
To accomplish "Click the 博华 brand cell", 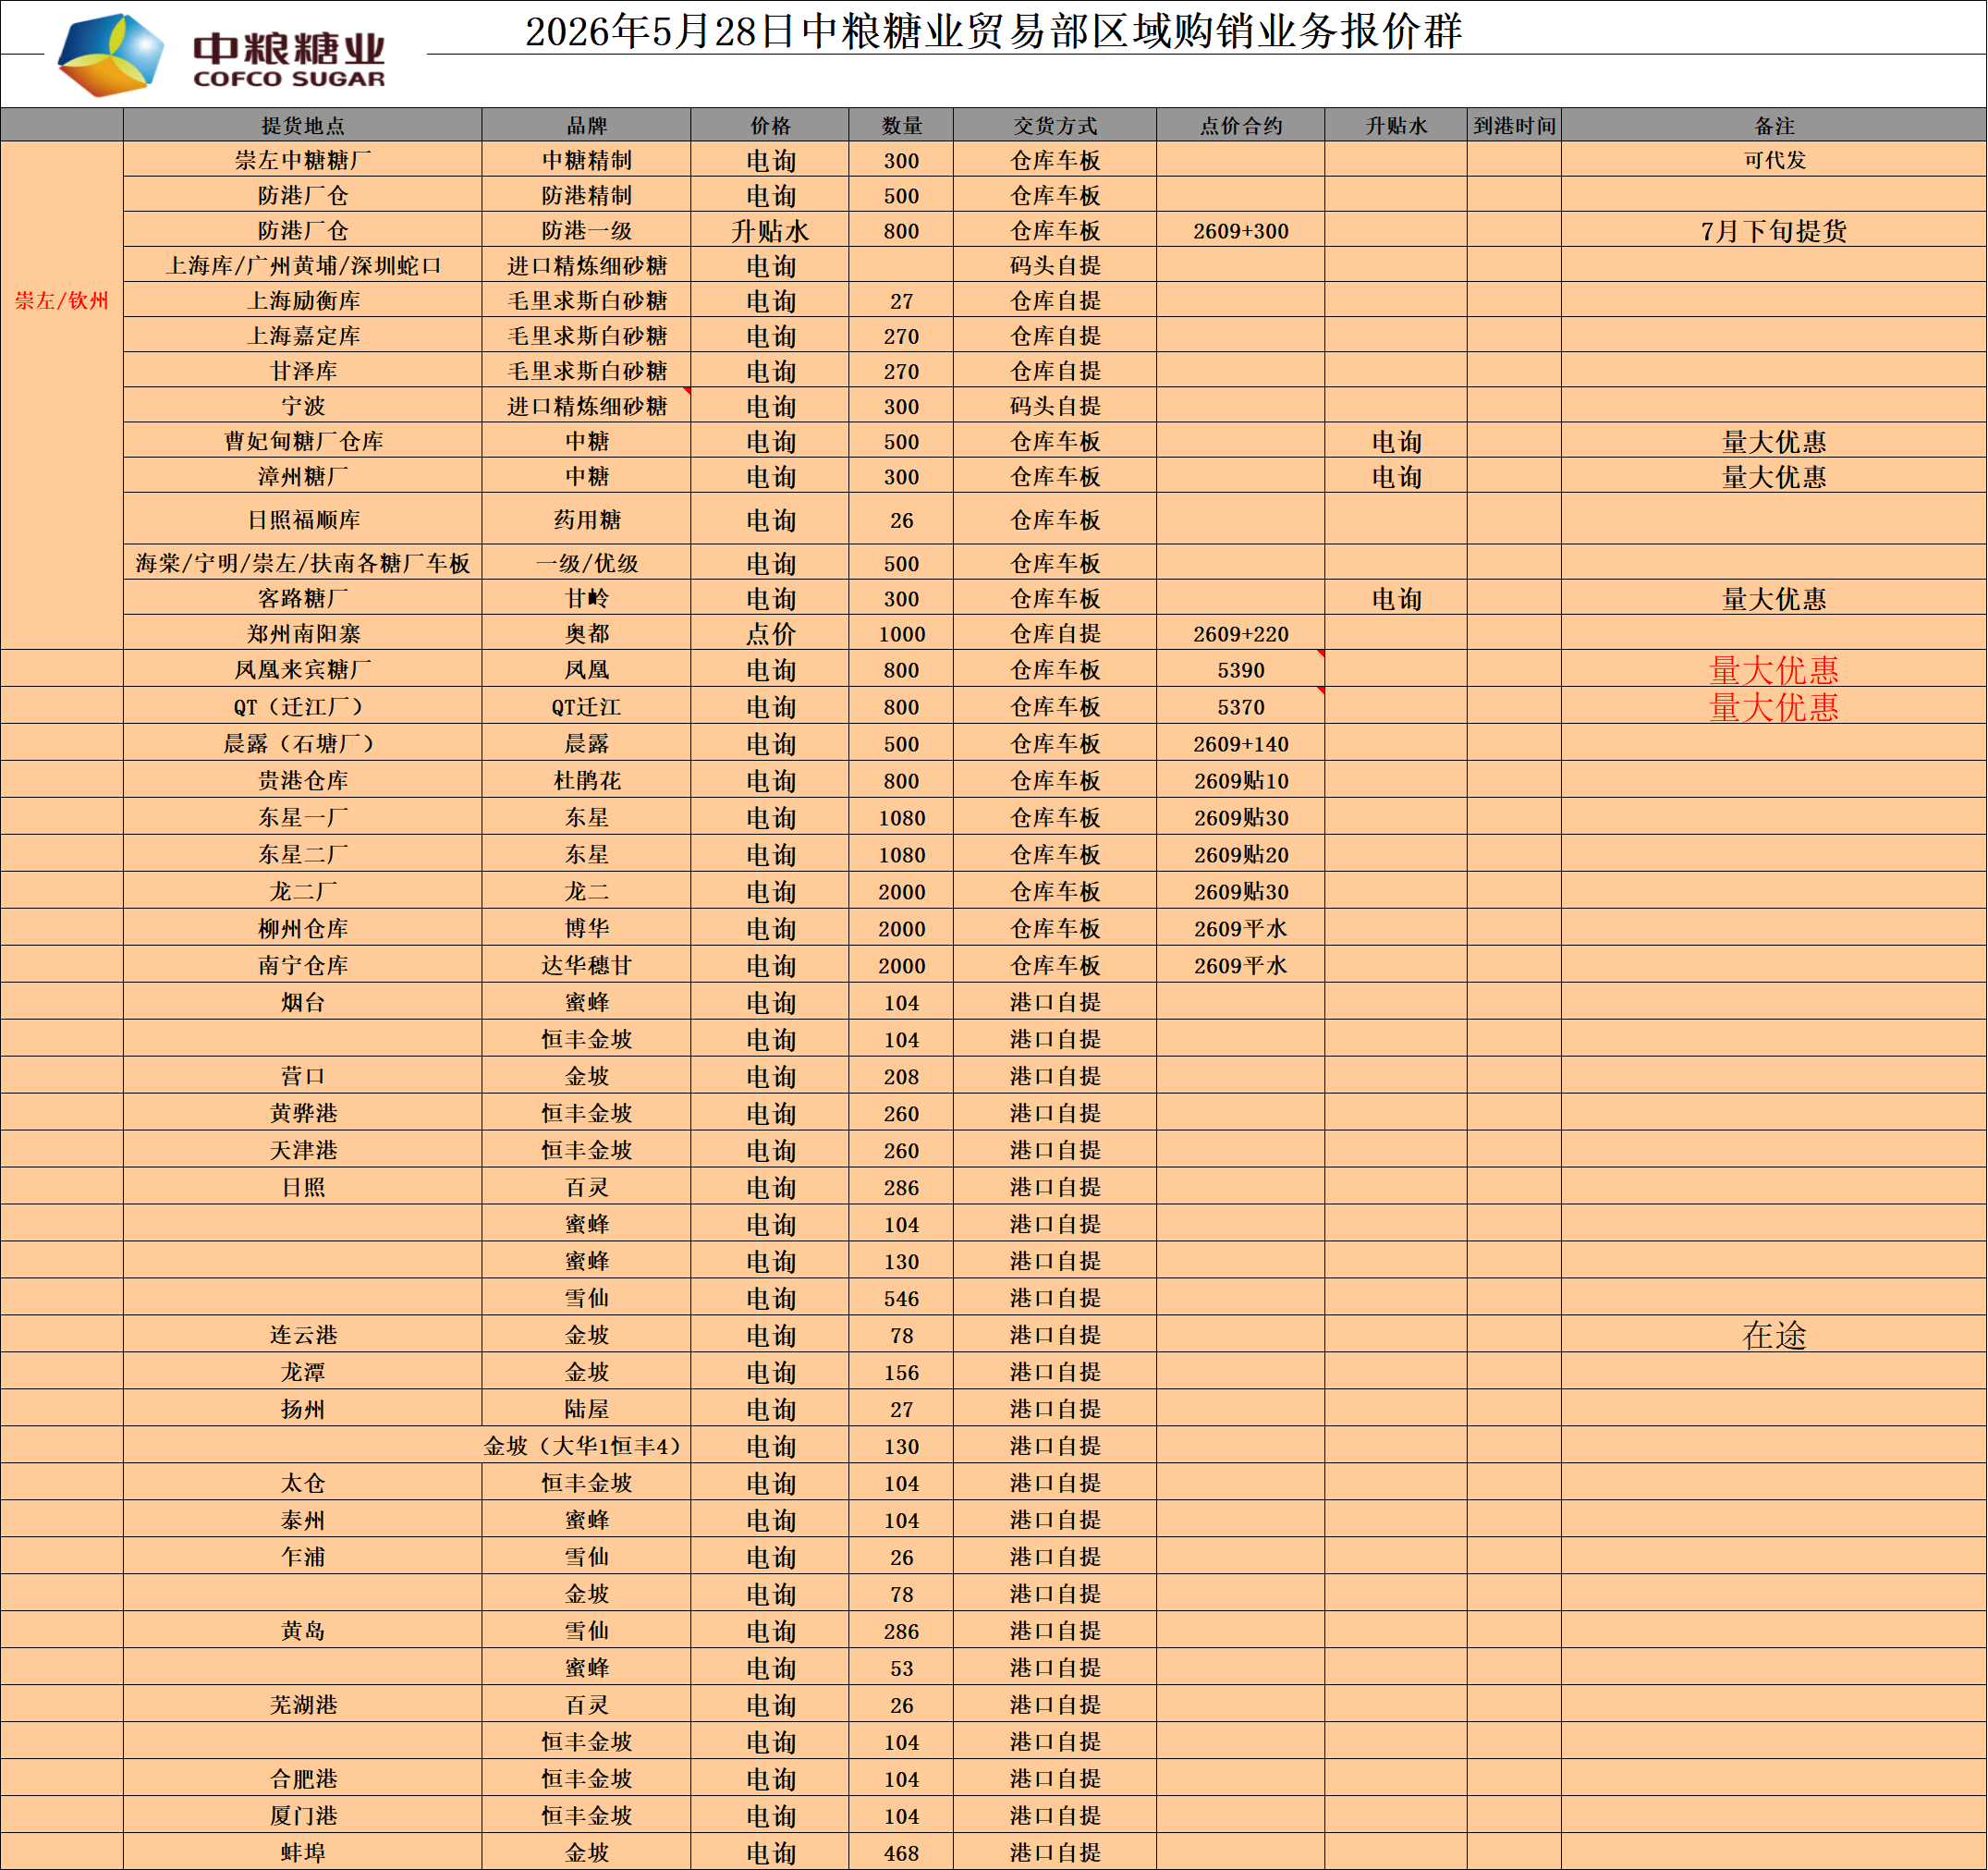I will click(x=586, y=927).
